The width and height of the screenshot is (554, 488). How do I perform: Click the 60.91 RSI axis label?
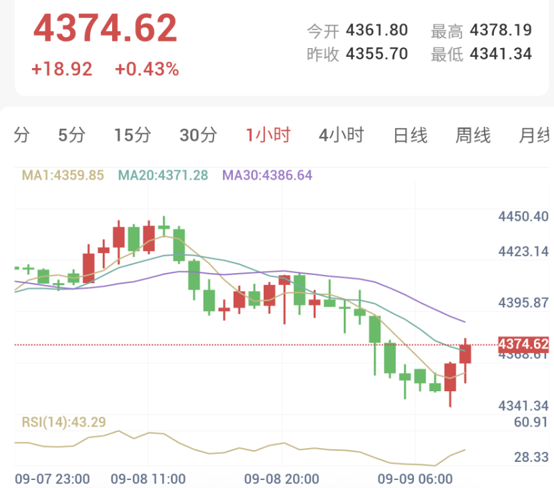point(531,422)
